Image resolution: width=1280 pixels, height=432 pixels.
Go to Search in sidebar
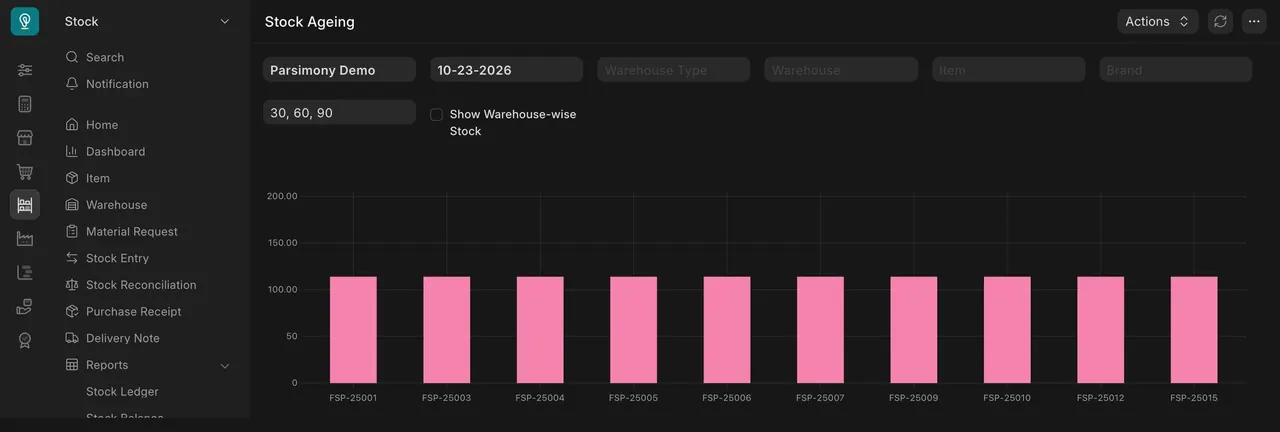point(105,57)
